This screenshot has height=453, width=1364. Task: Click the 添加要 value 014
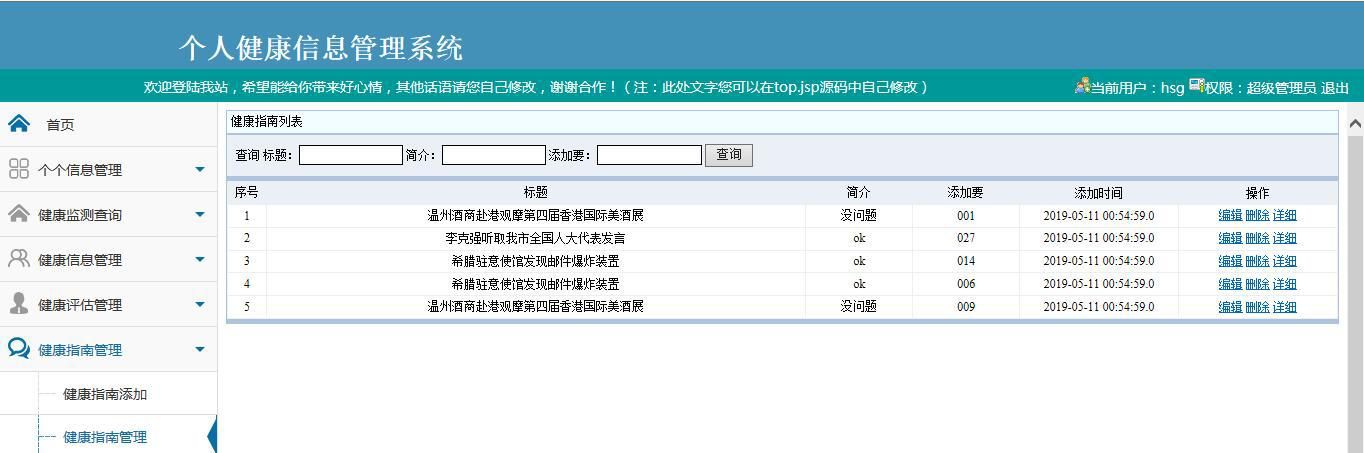point(965,261)
